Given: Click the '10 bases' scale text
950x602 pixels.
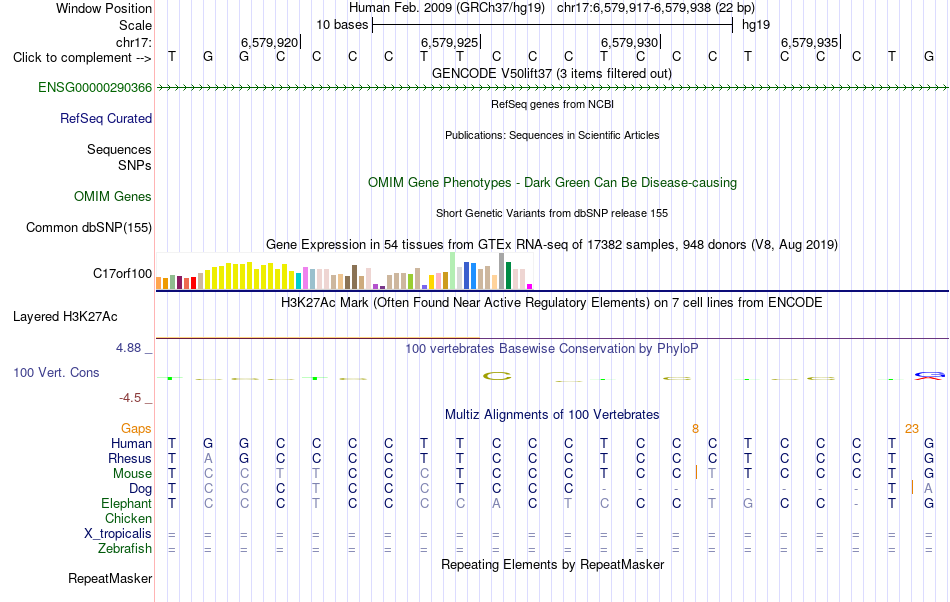Looking at the screenshot, I should pos(342,25).
